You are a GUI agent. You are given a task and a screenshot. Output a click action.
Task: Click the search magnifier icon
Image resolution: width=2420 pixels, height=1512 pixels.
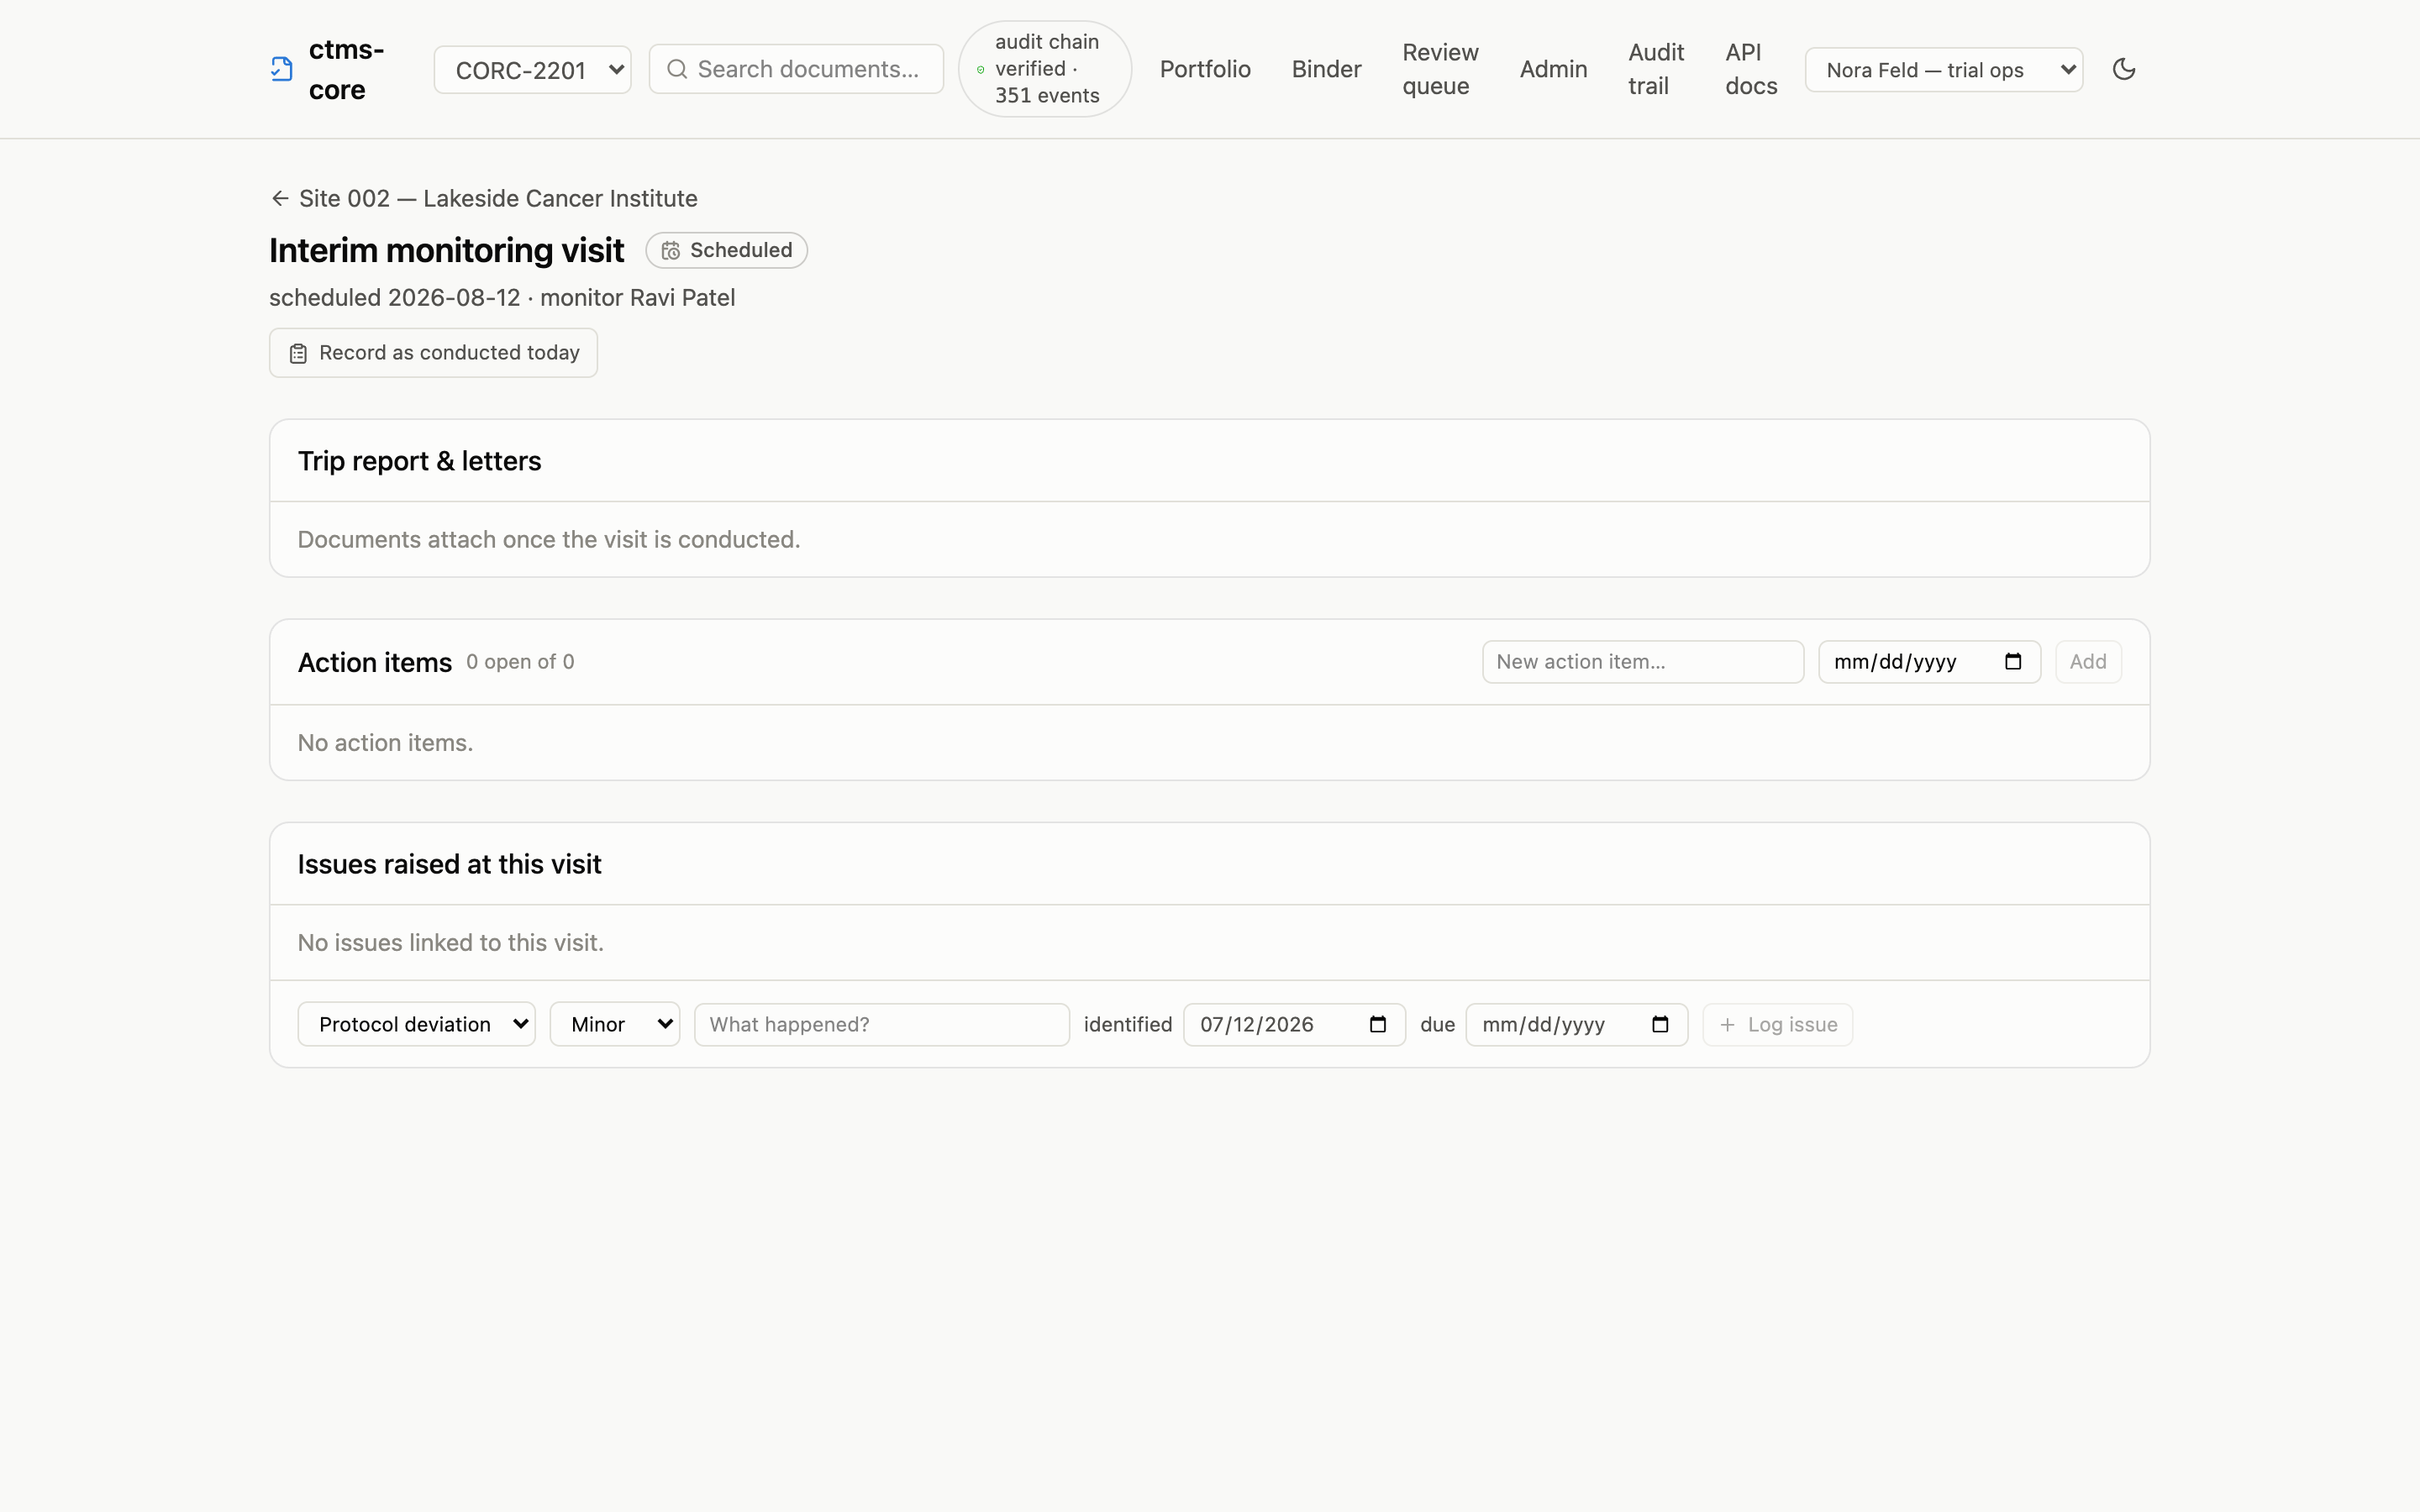(x=677, y=69)
